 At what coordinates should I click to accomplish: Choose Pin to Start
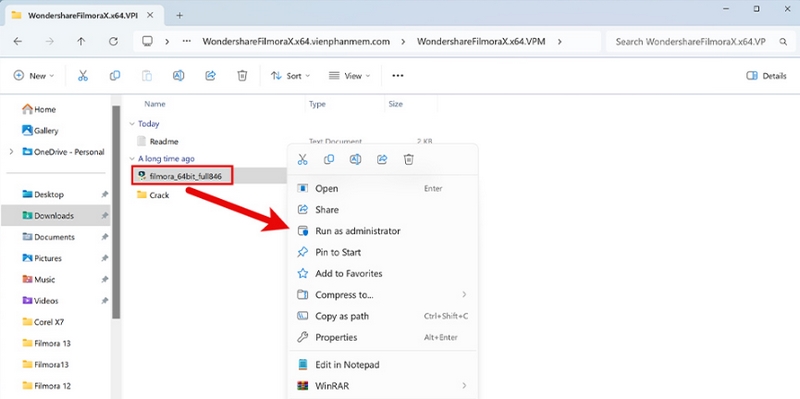[383, 252]
